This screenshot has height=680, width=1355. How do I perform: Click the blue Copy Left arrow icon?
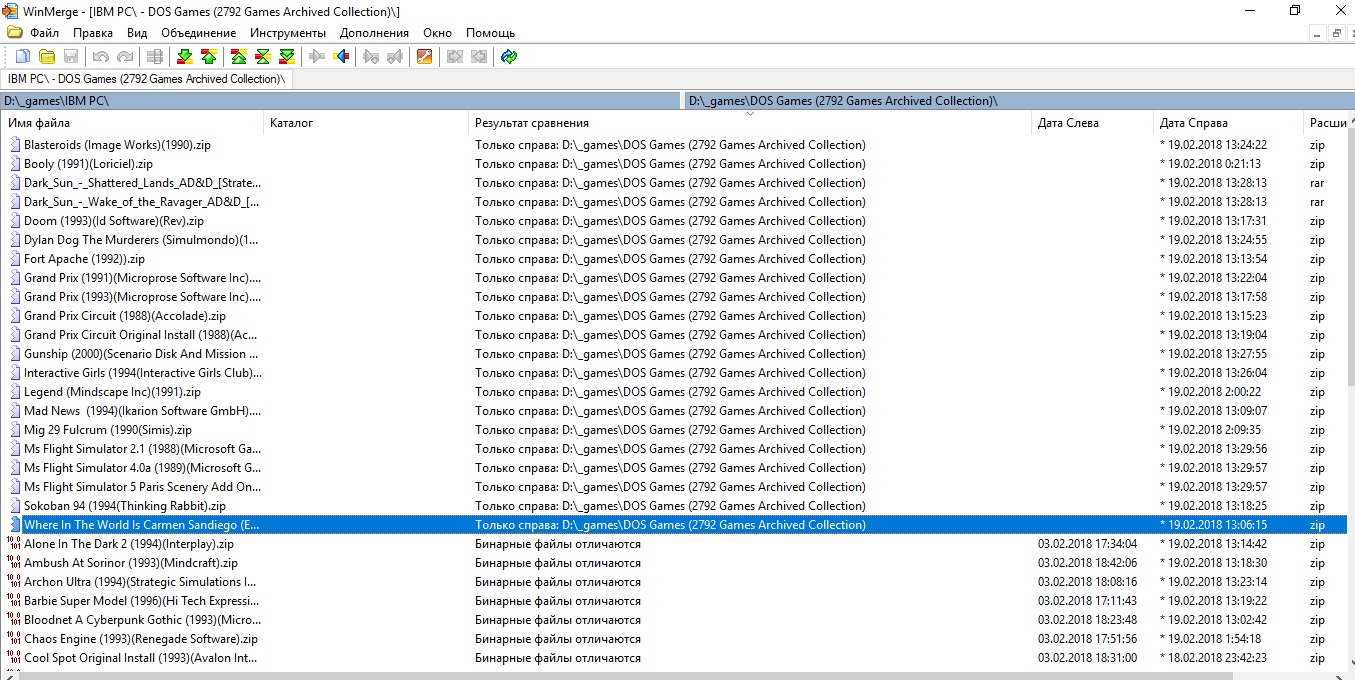click(341, 57)
